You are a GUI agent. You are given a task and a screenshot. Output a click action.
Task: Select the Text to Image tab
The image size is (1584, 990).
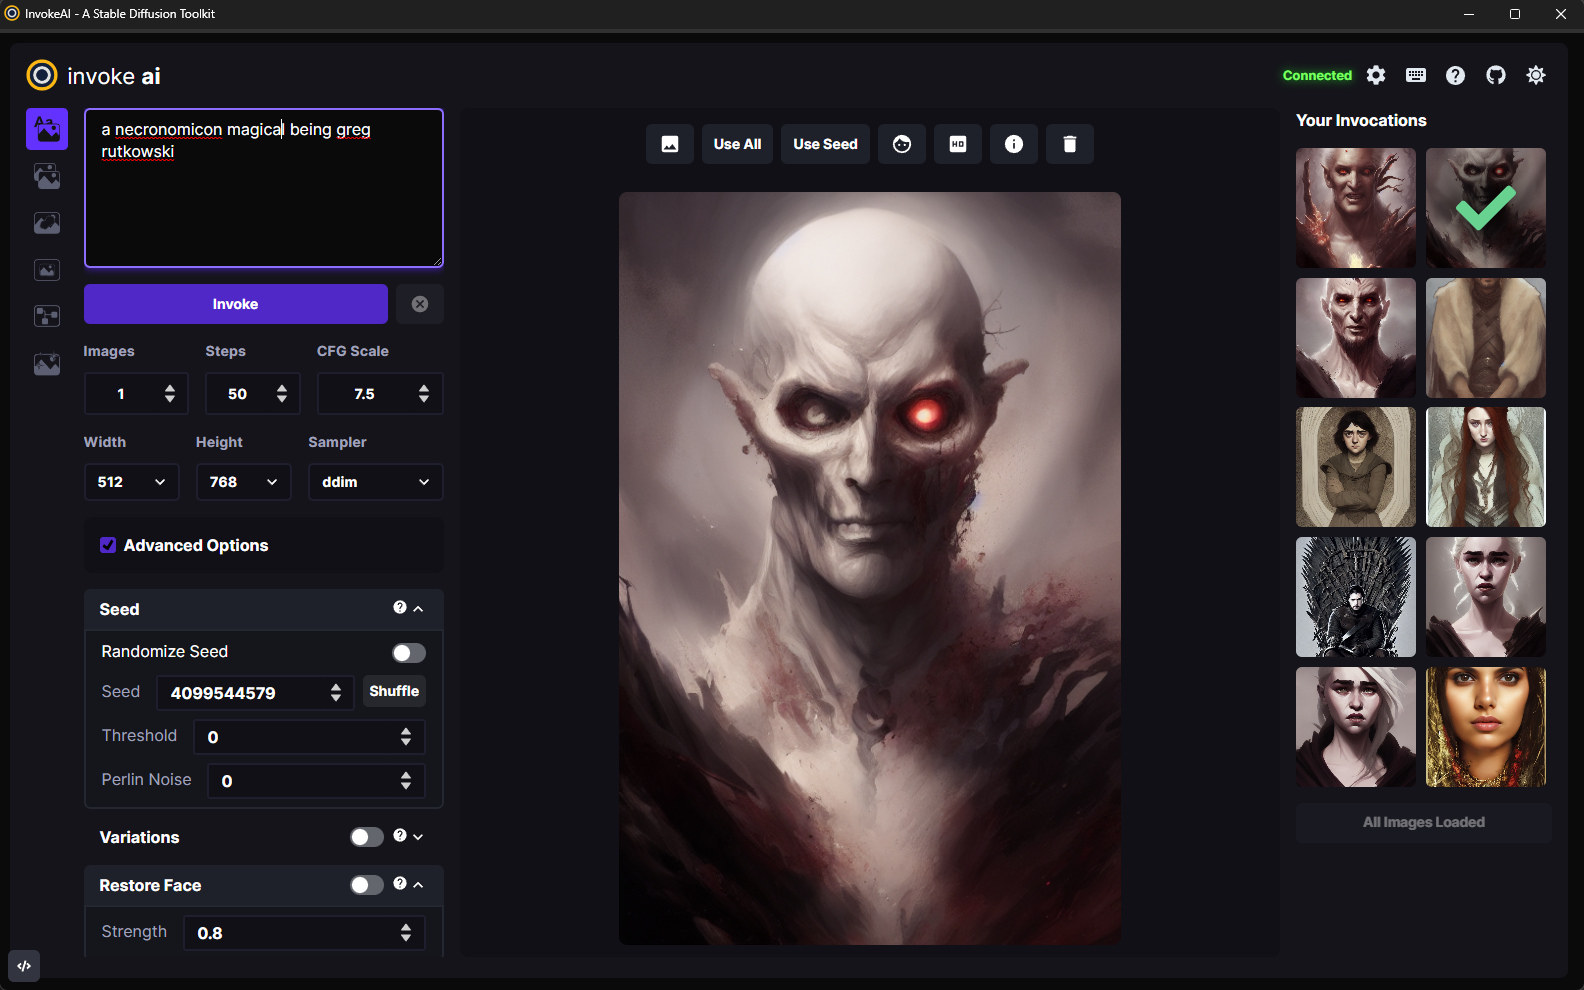47,129
